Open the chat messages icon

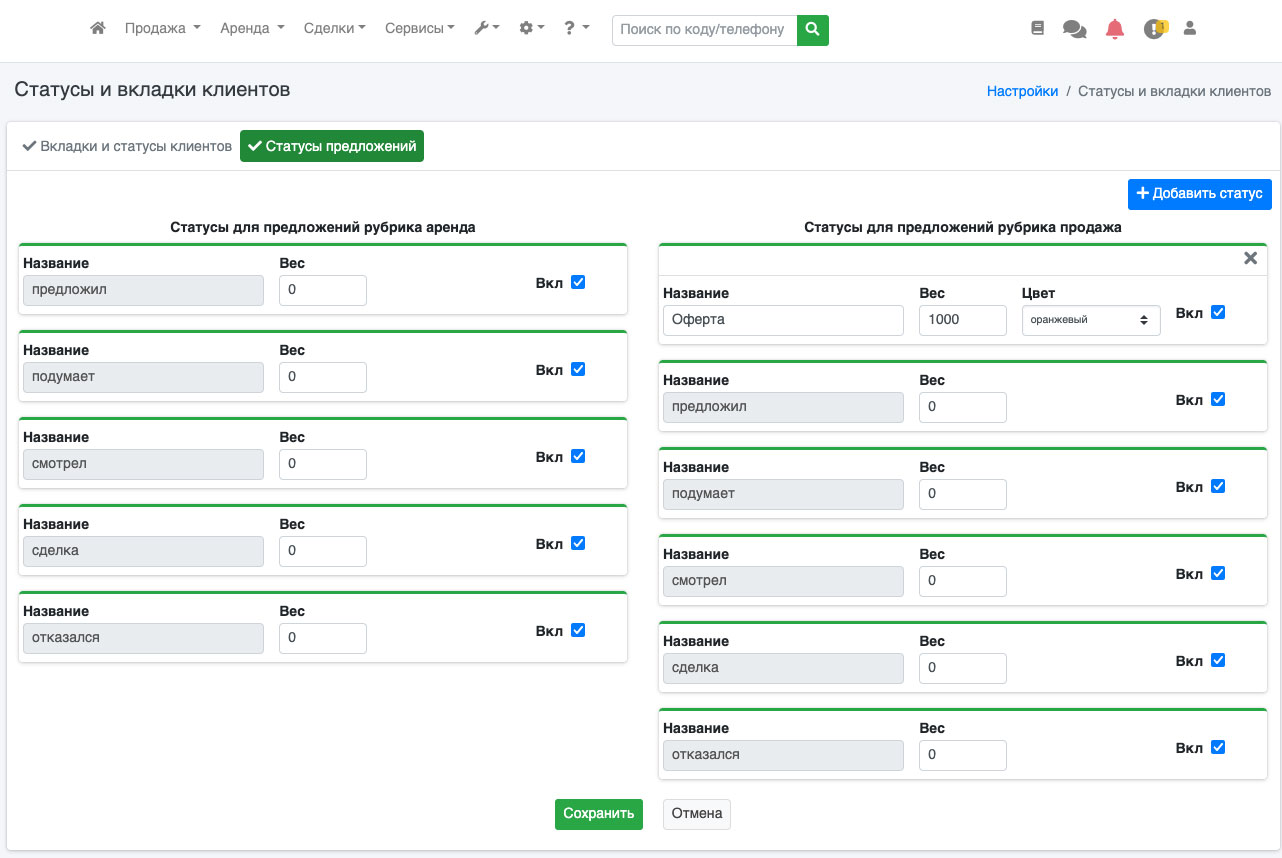[x=1075, y=30]
